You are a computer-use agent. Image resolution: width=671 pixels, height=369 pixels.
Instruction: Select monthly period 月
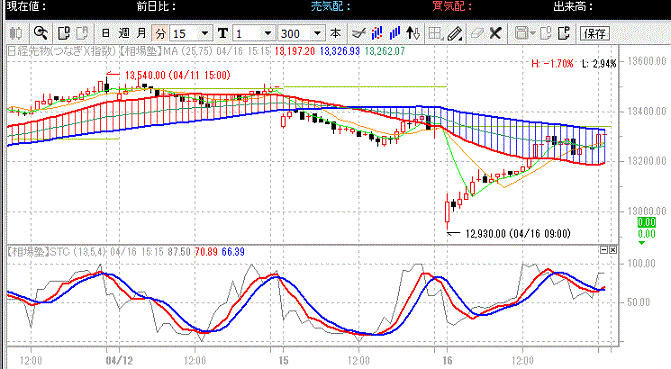[142, 33]
